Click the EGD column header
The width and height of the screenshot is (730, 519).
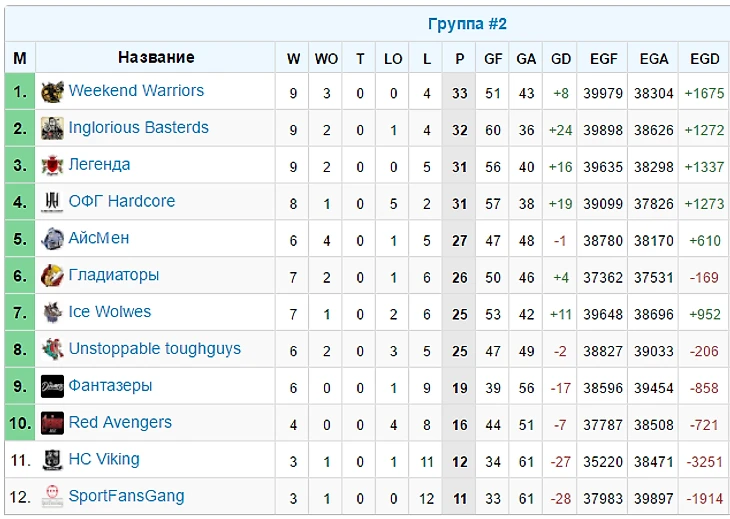click(704, 59)
